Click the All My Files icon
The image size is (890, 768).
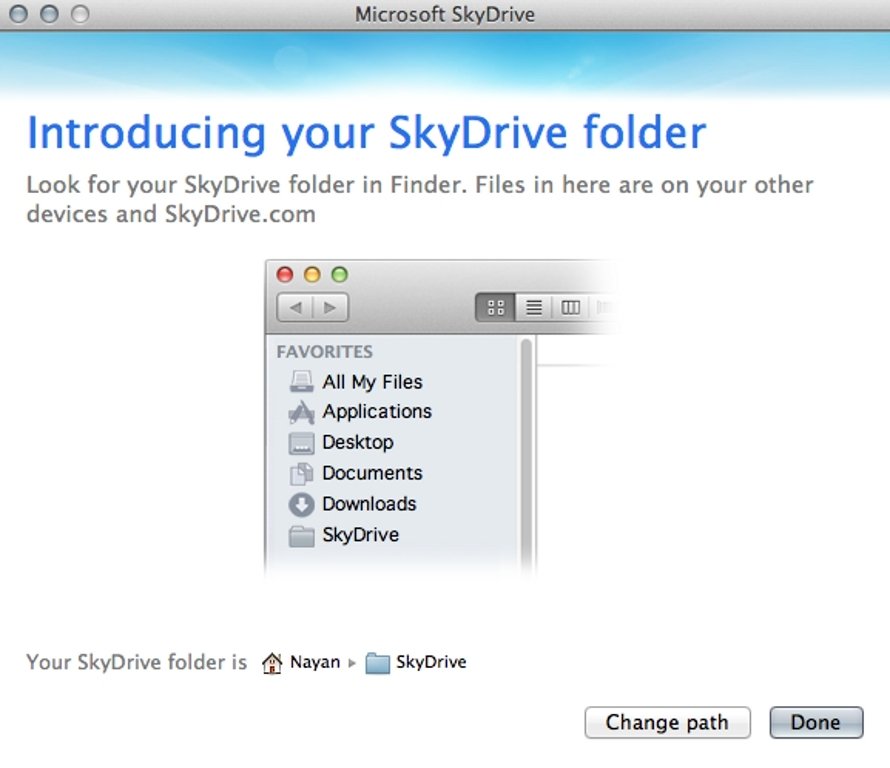[301, 381]
